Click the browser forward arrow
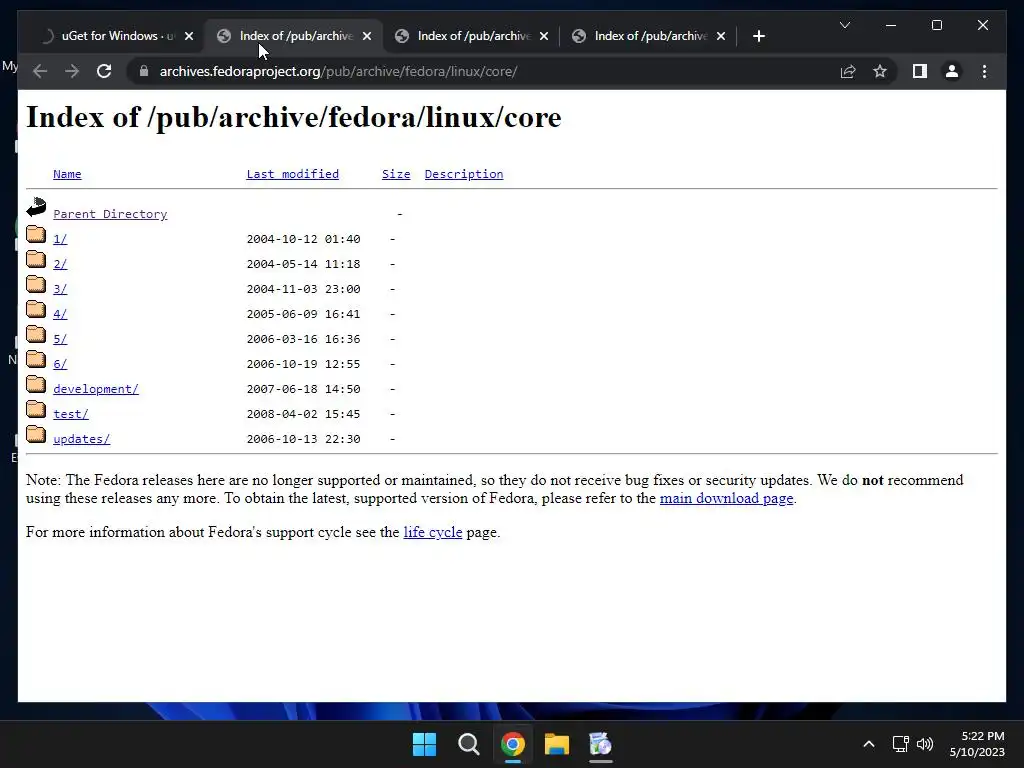1024x768 pixels. [x=72, y=71]
